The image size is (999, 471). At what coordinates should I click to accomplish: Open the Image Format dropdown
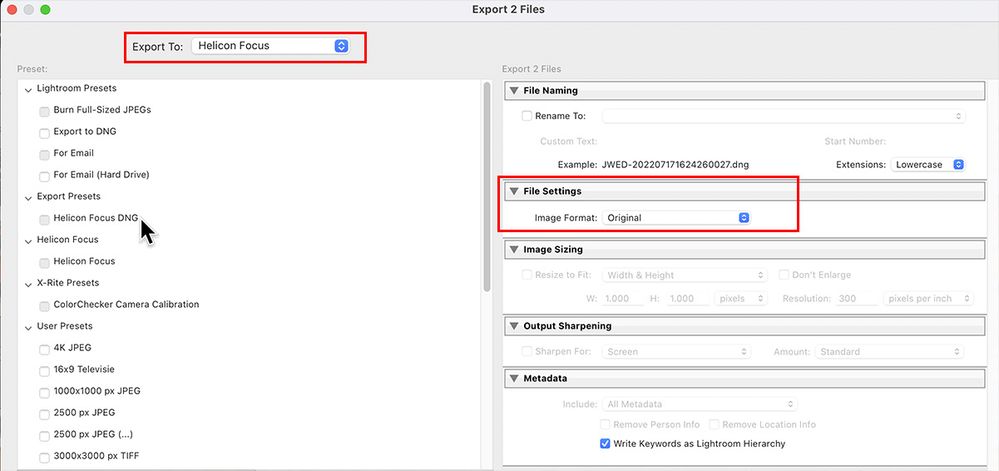coord(676,217)
